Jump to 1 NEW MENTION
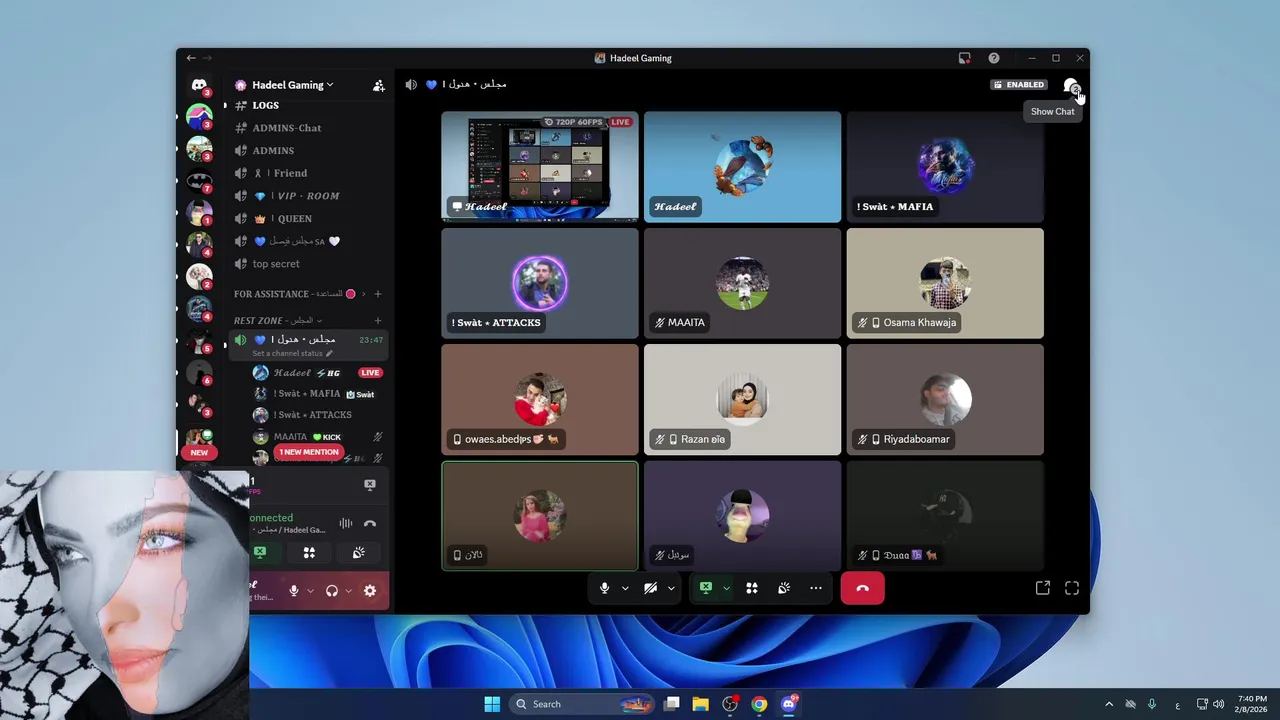 (309, 452)
